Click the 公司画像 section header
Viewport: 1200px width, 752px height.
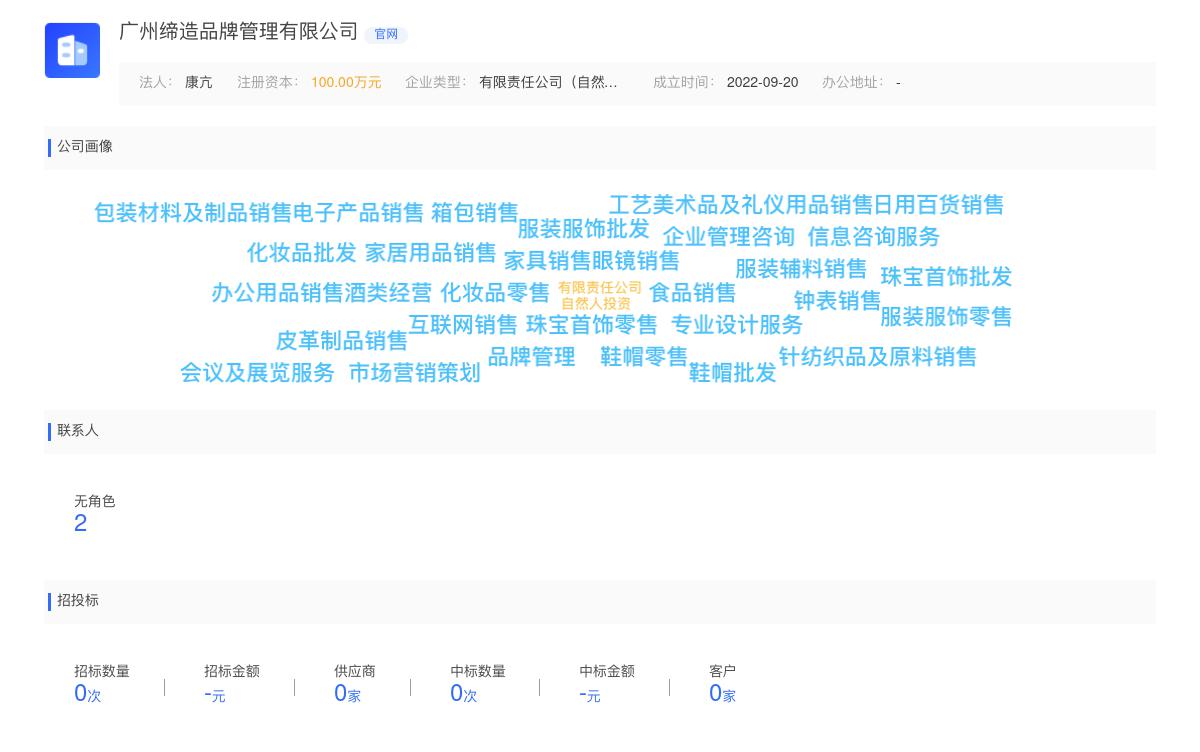[85, 147]
